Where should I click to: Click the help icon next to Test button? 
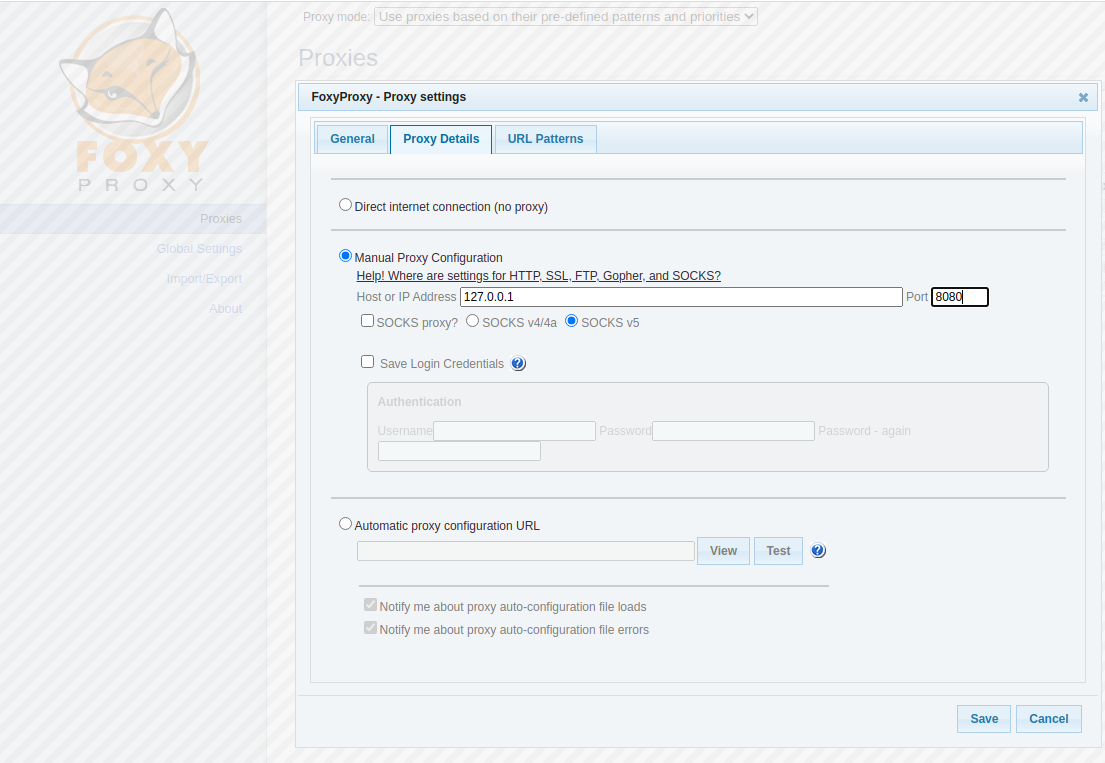(817, 551)
